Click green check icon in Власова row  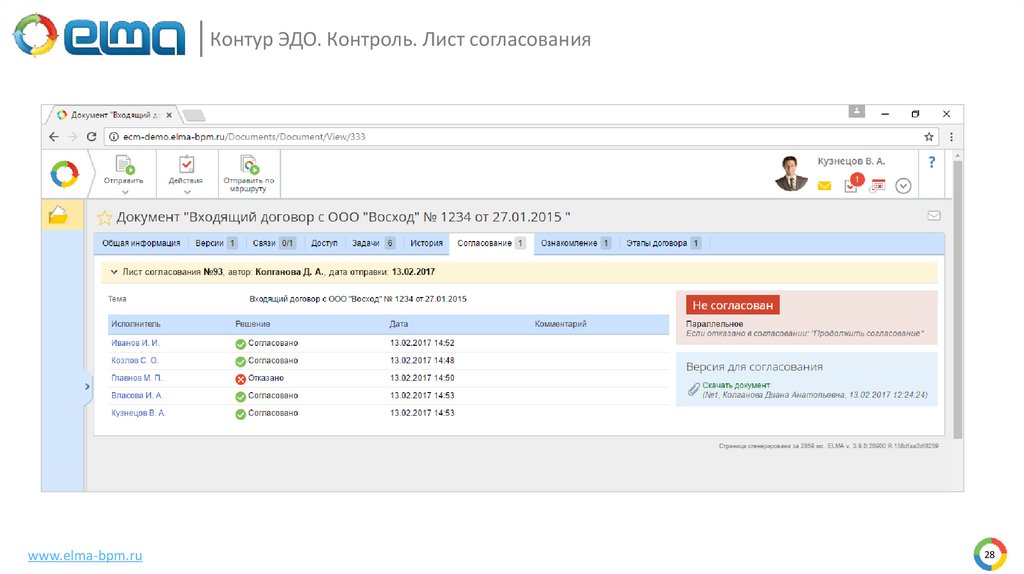(x=240, y=396)
